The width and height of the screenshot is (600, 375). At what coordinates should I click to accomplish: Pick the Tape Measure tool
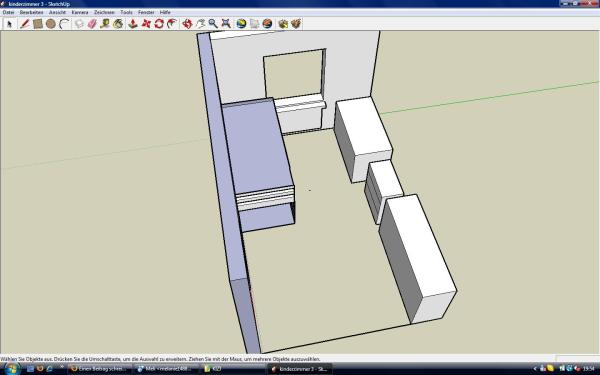click(105, 24)
